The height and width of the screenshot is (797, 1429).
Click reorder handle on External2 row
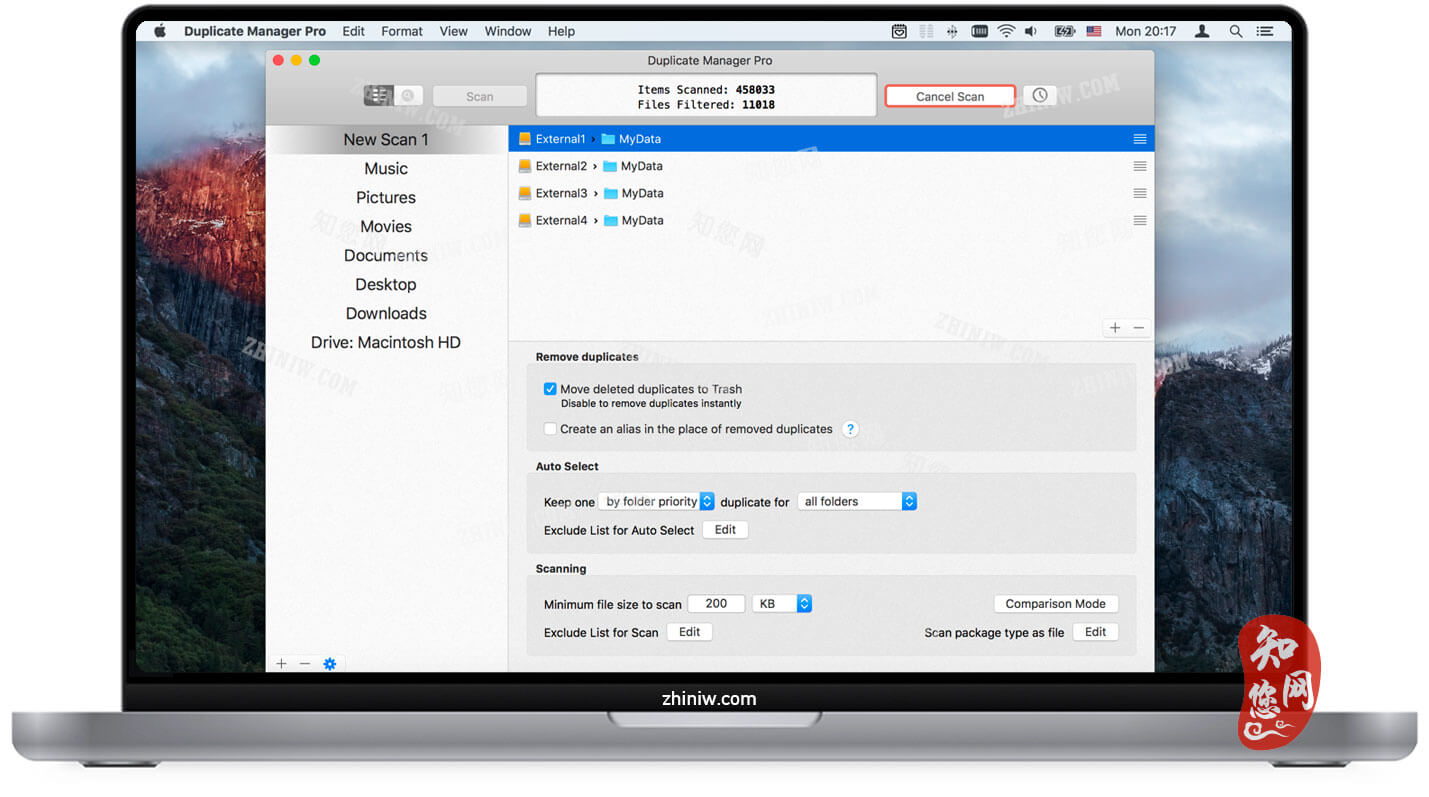[1140, 166]
